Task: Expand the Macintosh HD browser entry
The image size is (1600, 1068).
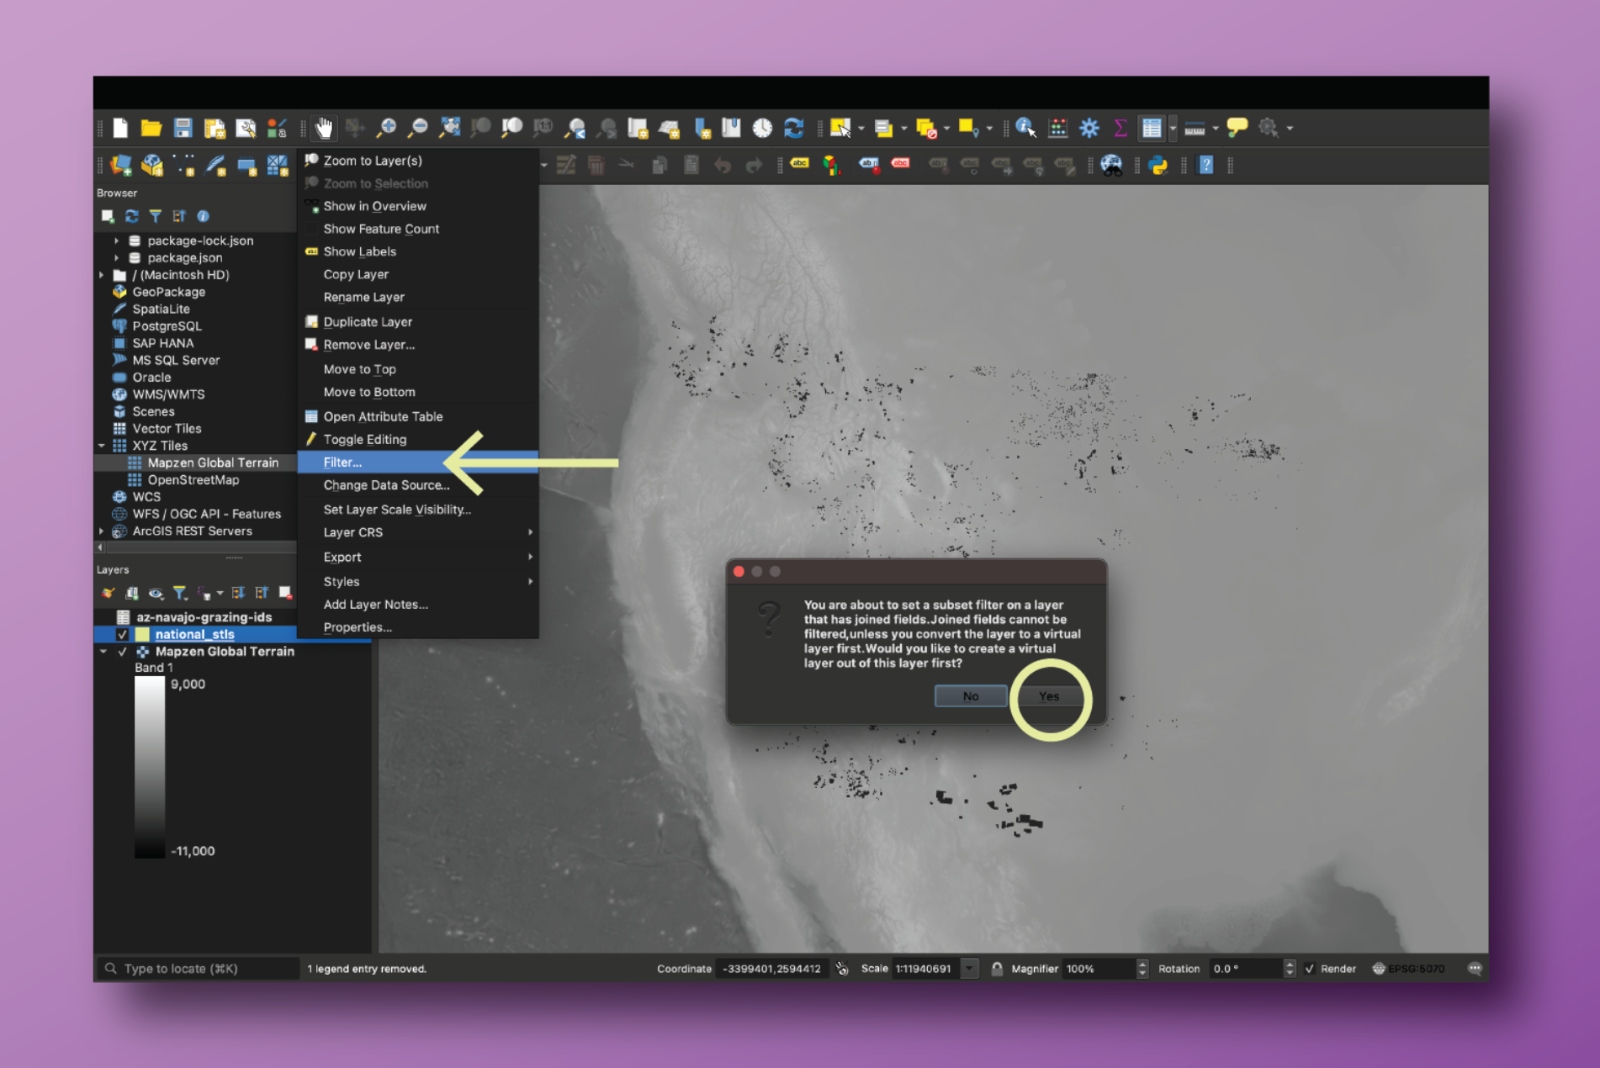Action: 102,275
